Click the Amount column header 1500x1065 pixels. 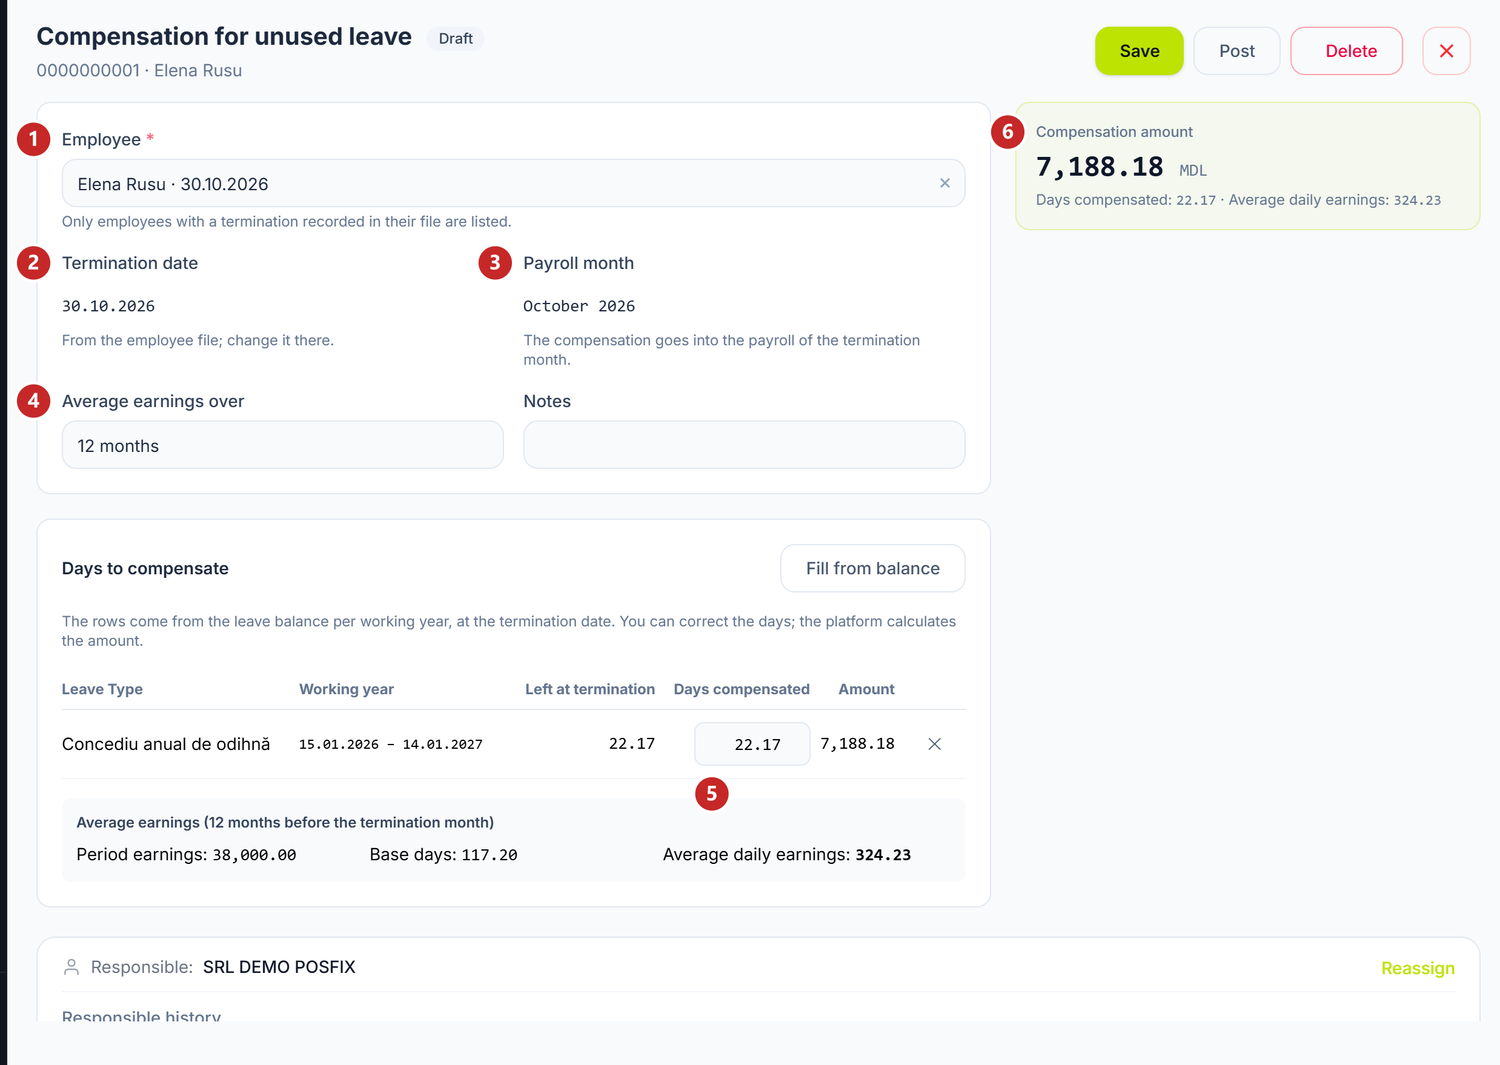(x=866, y=689)
